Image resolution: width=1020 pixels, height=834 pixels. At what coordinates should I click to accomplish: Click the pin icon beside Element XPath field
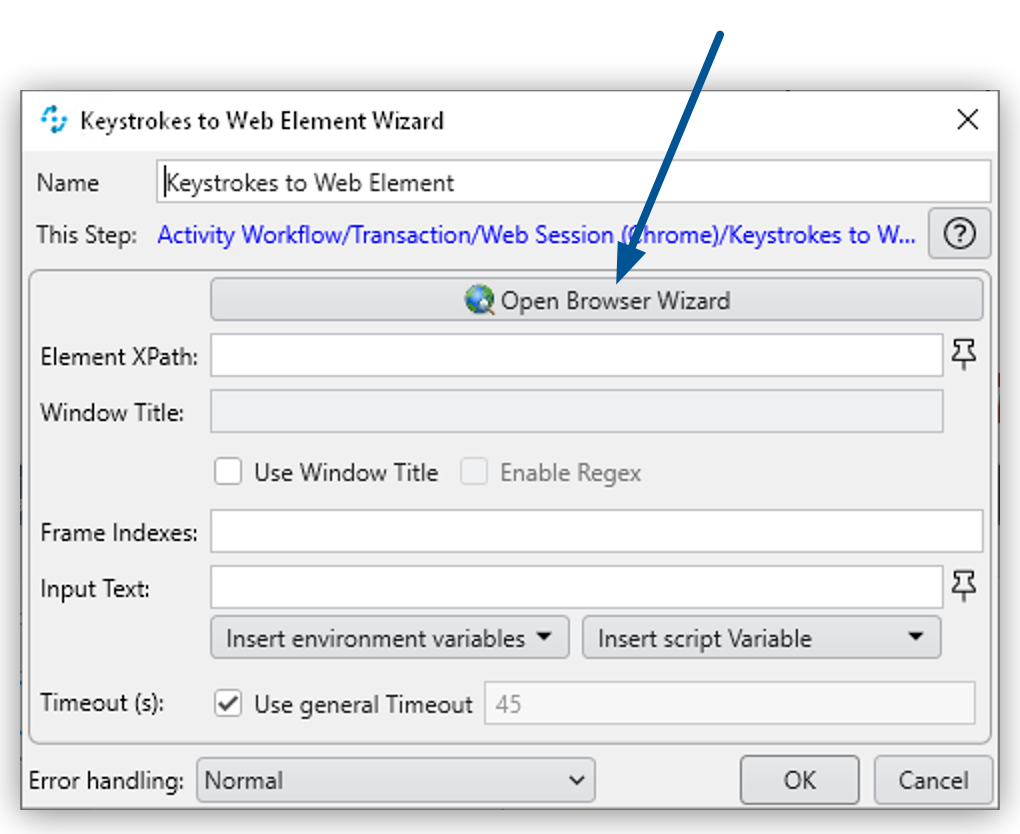(x=963, y=355)
